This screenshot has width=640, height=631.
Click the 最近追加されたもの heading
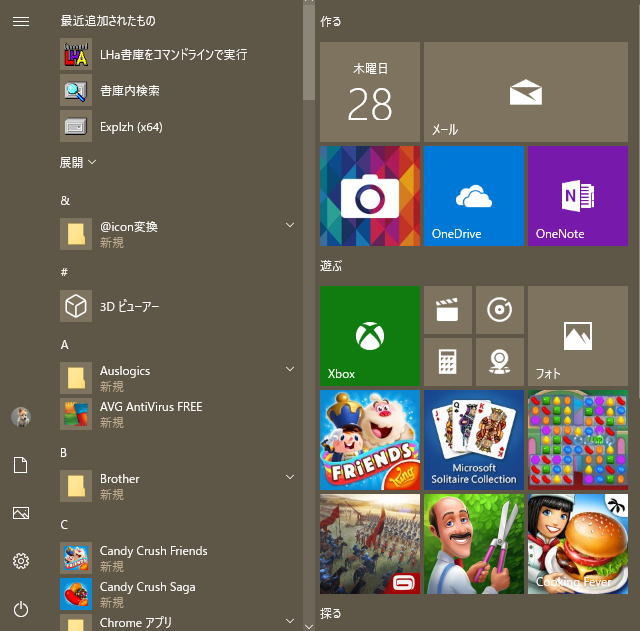[x=108, y=21]
